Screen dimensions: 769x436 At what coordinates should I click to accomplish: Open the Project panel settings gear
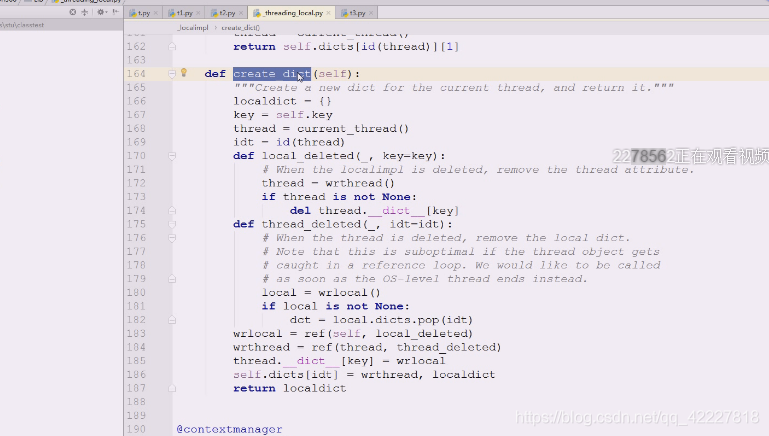coord(101,12)
